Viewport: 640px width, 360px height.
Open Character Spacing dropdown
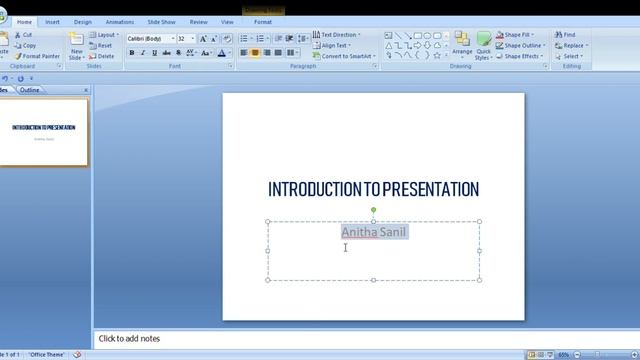[x=191, y=53]
